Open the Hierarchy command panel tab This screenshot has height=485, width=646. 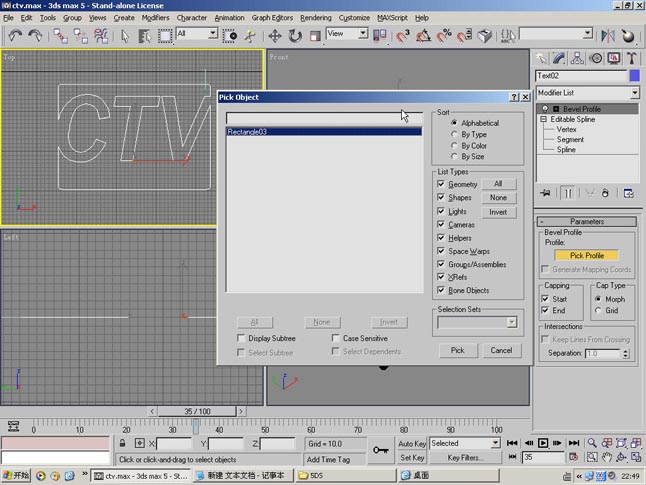click(577, 59)
